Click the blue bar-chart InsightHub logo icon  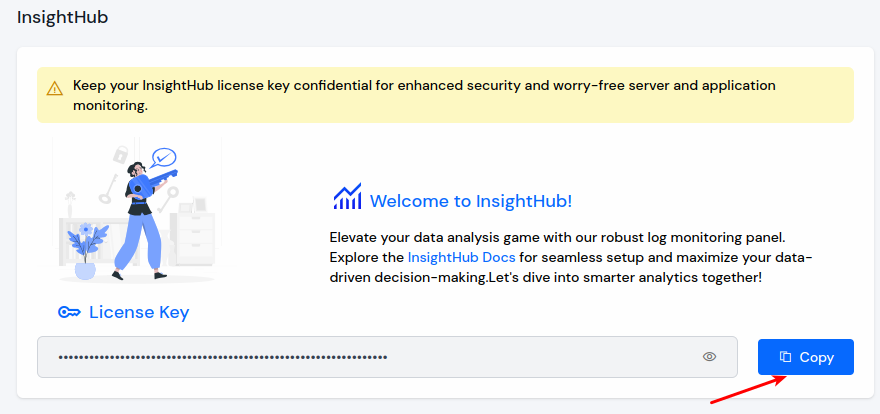click(347, 196)
